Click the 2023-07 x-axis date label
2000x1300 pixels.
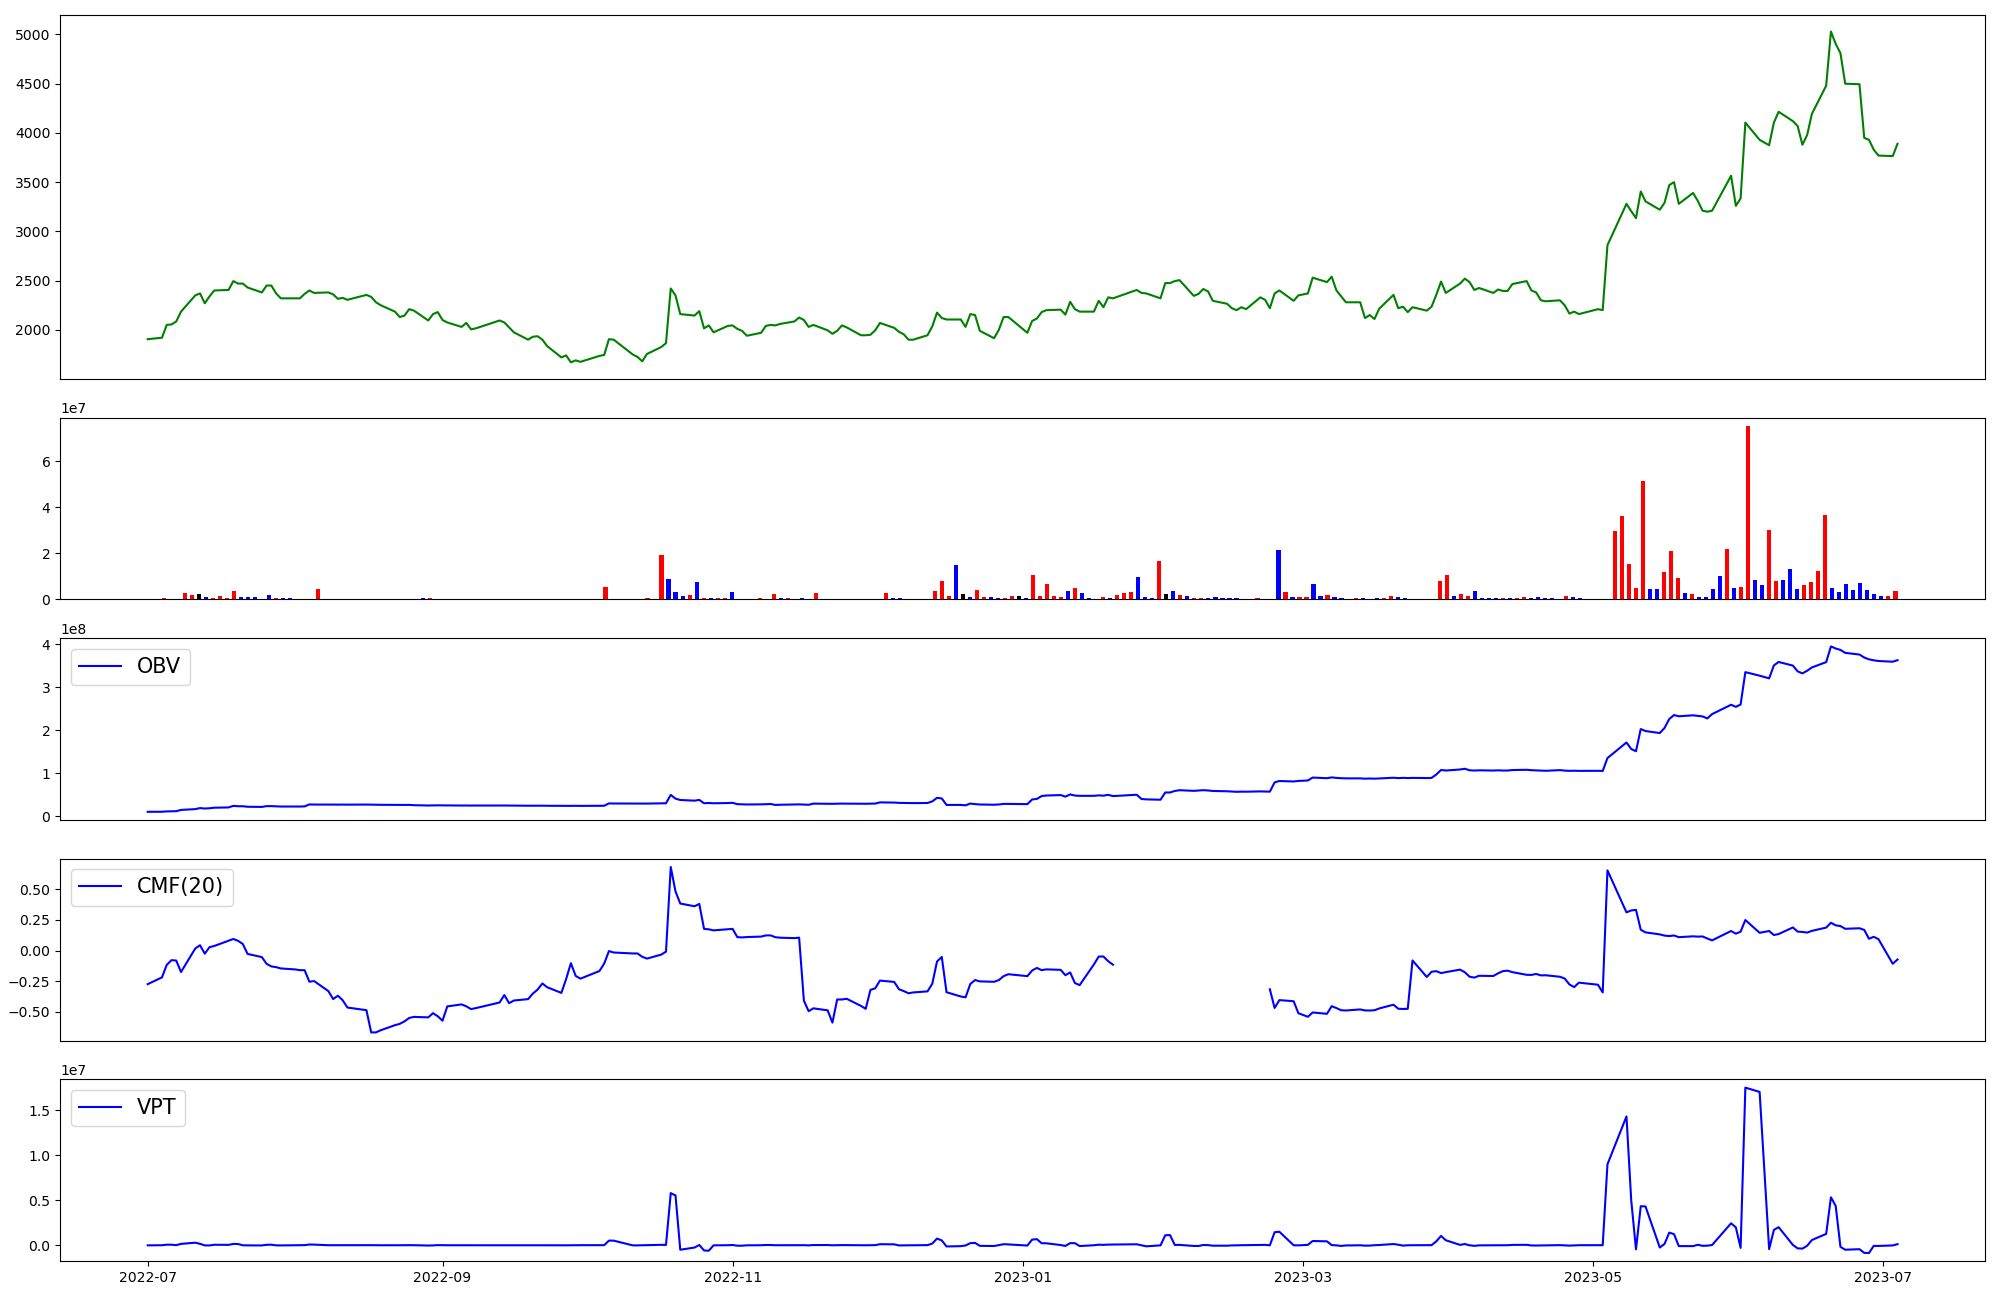click(x=1883, y=1277)
